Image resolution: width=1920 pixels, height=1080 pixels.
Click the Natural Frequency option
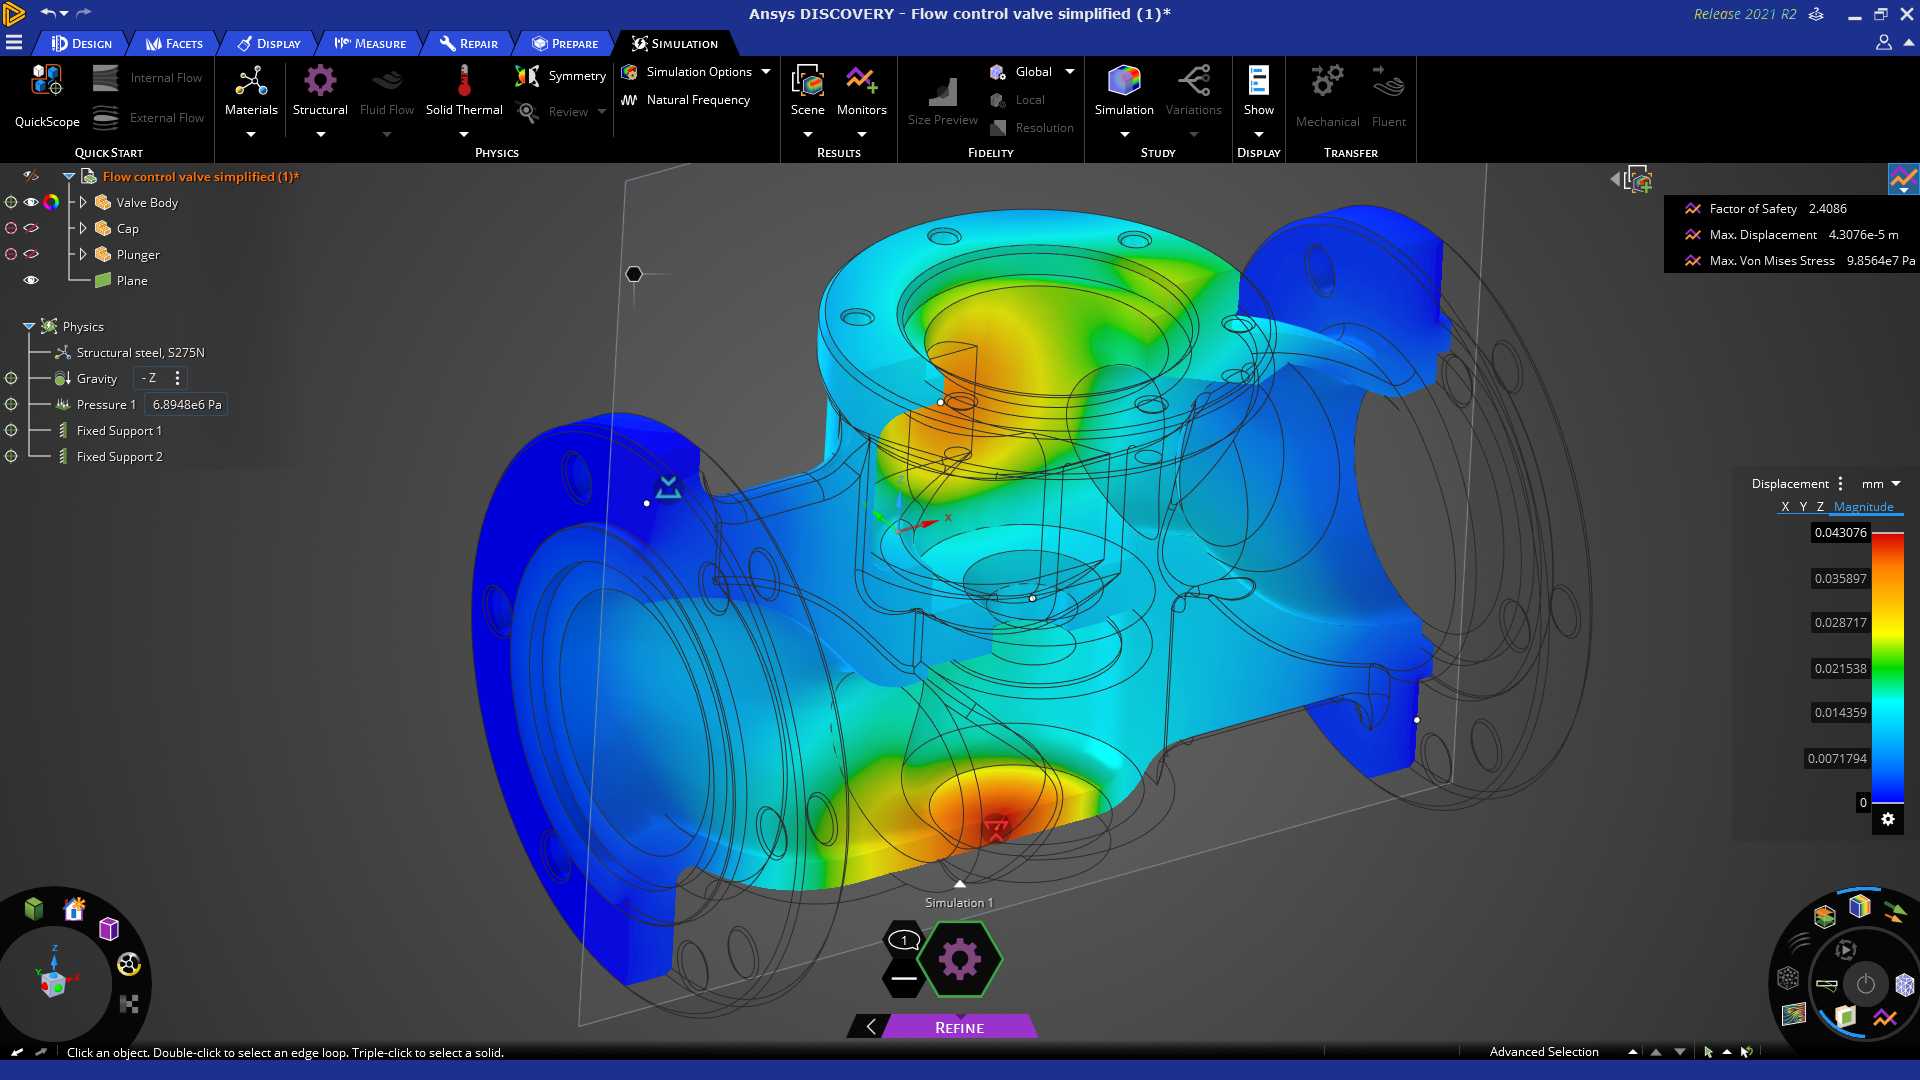[x=686, y=100]
